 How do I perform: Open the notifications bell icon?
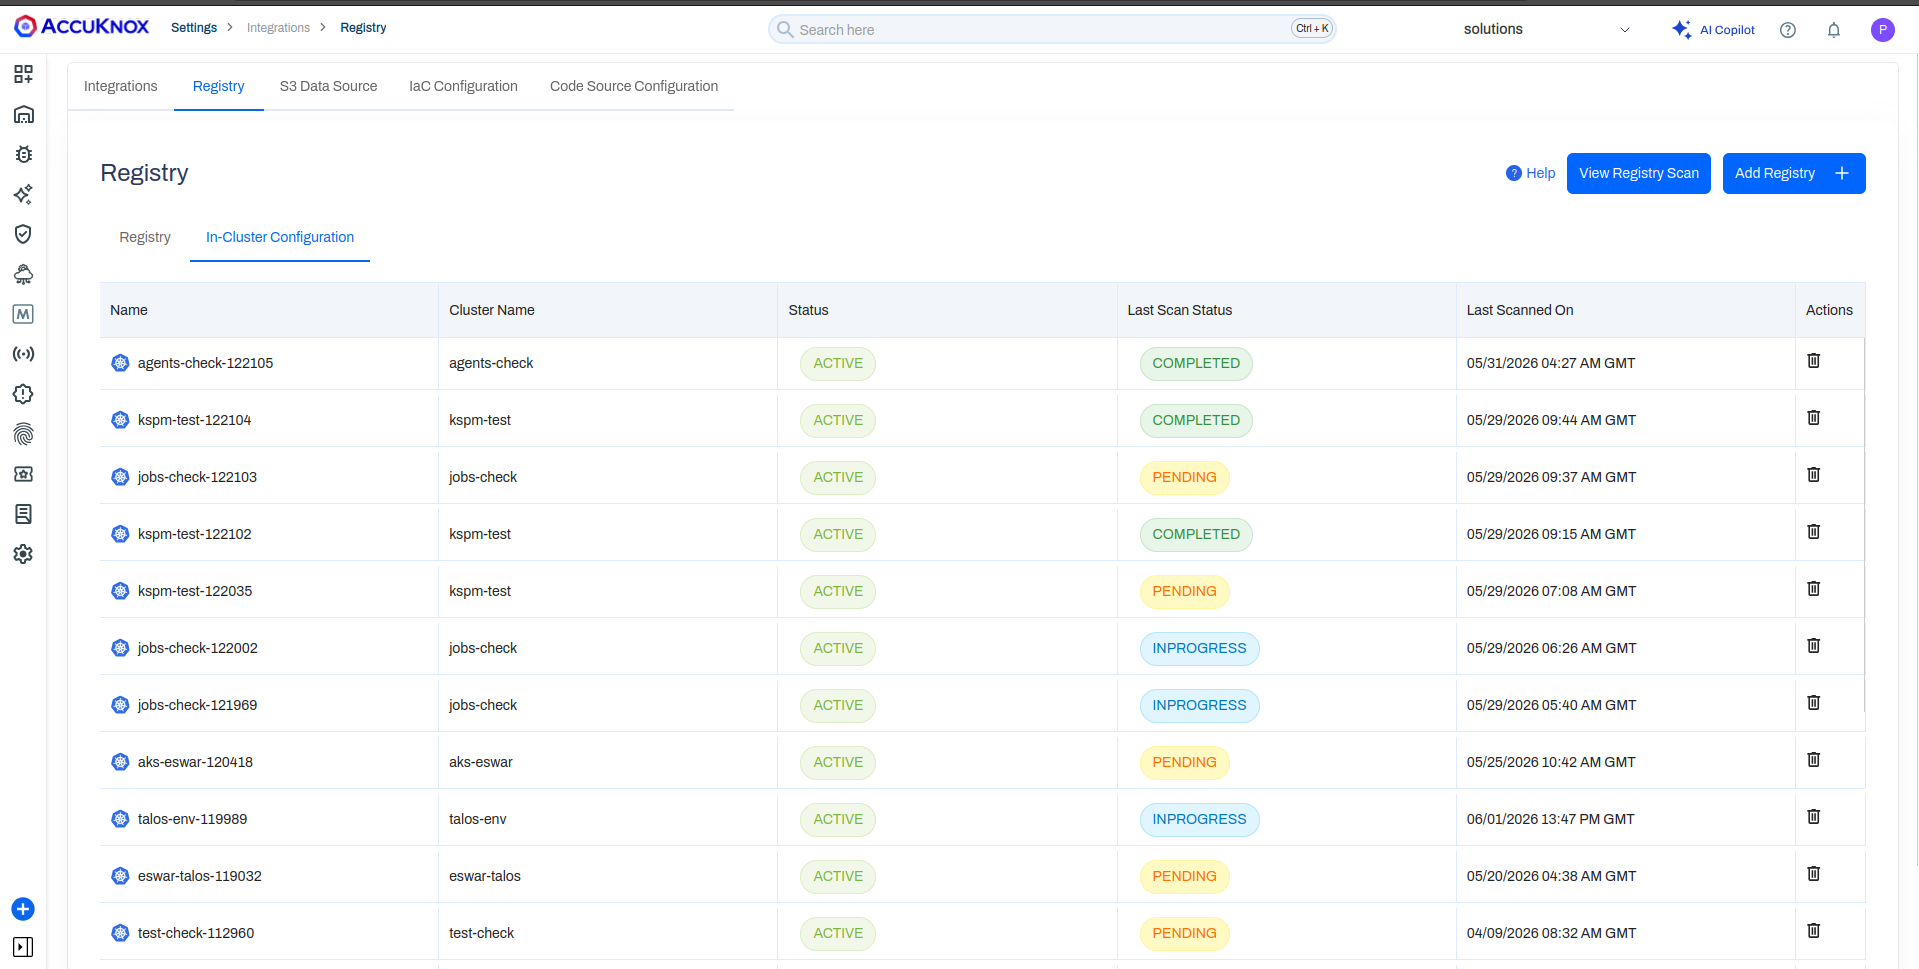[1834, 30]
